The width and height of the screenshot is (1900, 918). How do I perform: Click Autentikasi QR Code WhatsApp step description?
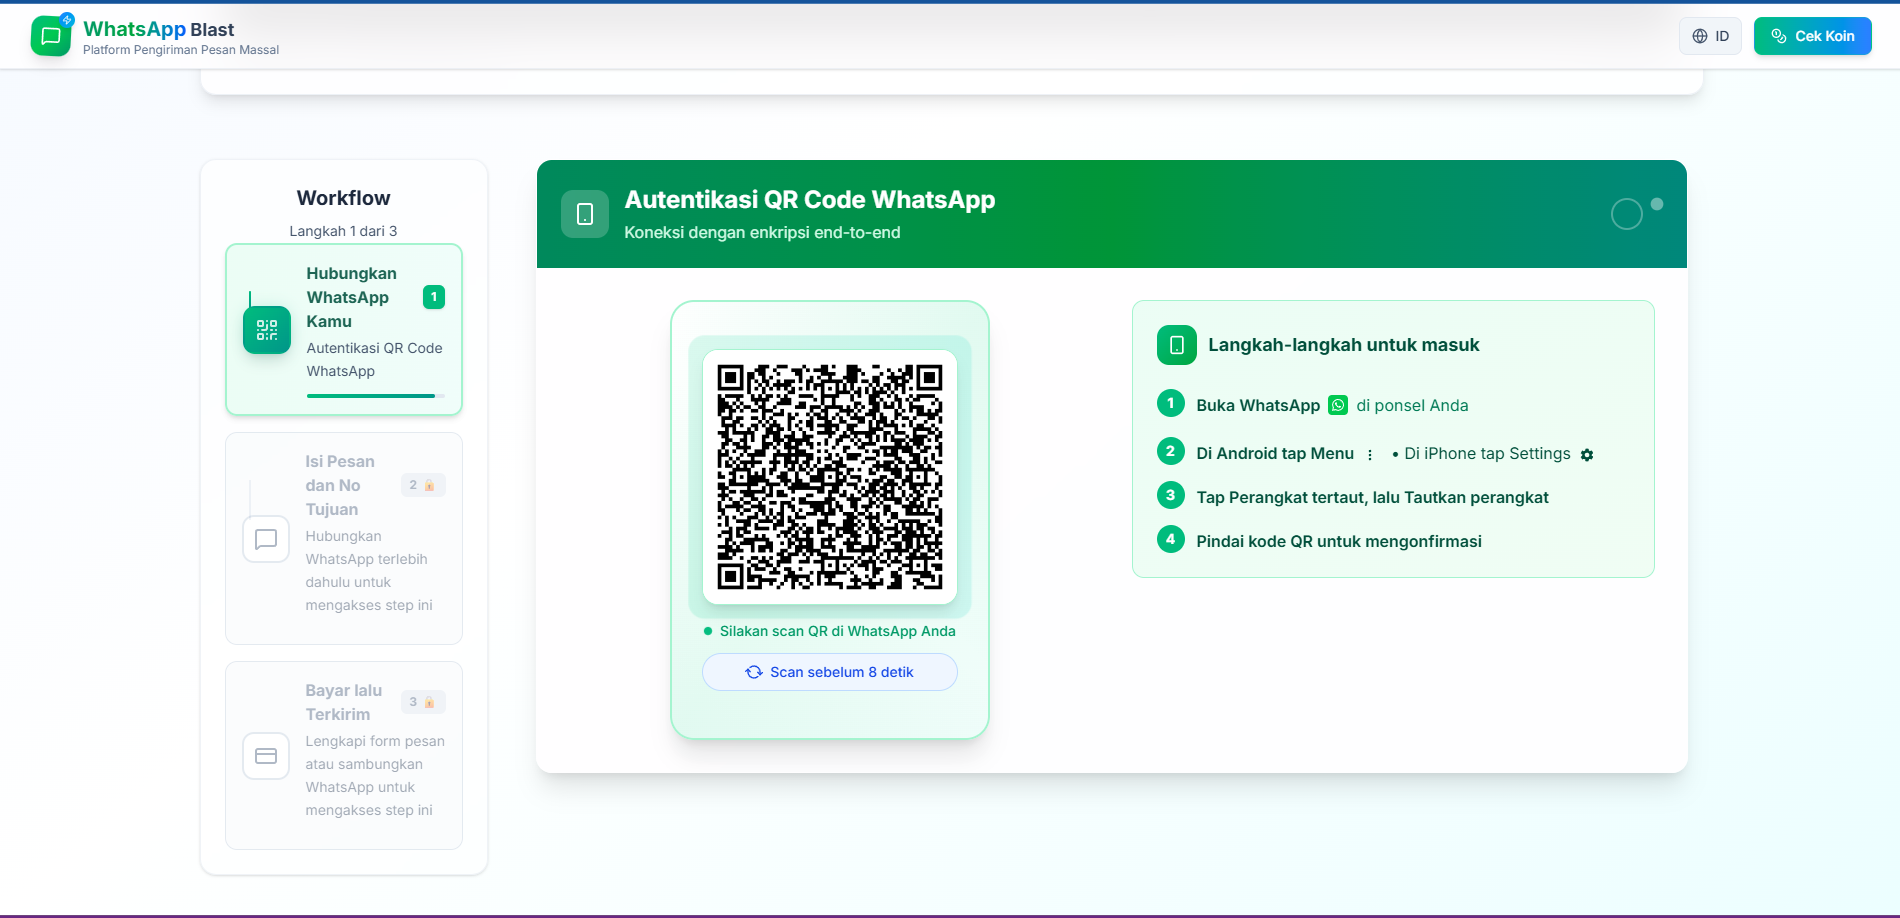pyautogui.click(x=375, y=360)
